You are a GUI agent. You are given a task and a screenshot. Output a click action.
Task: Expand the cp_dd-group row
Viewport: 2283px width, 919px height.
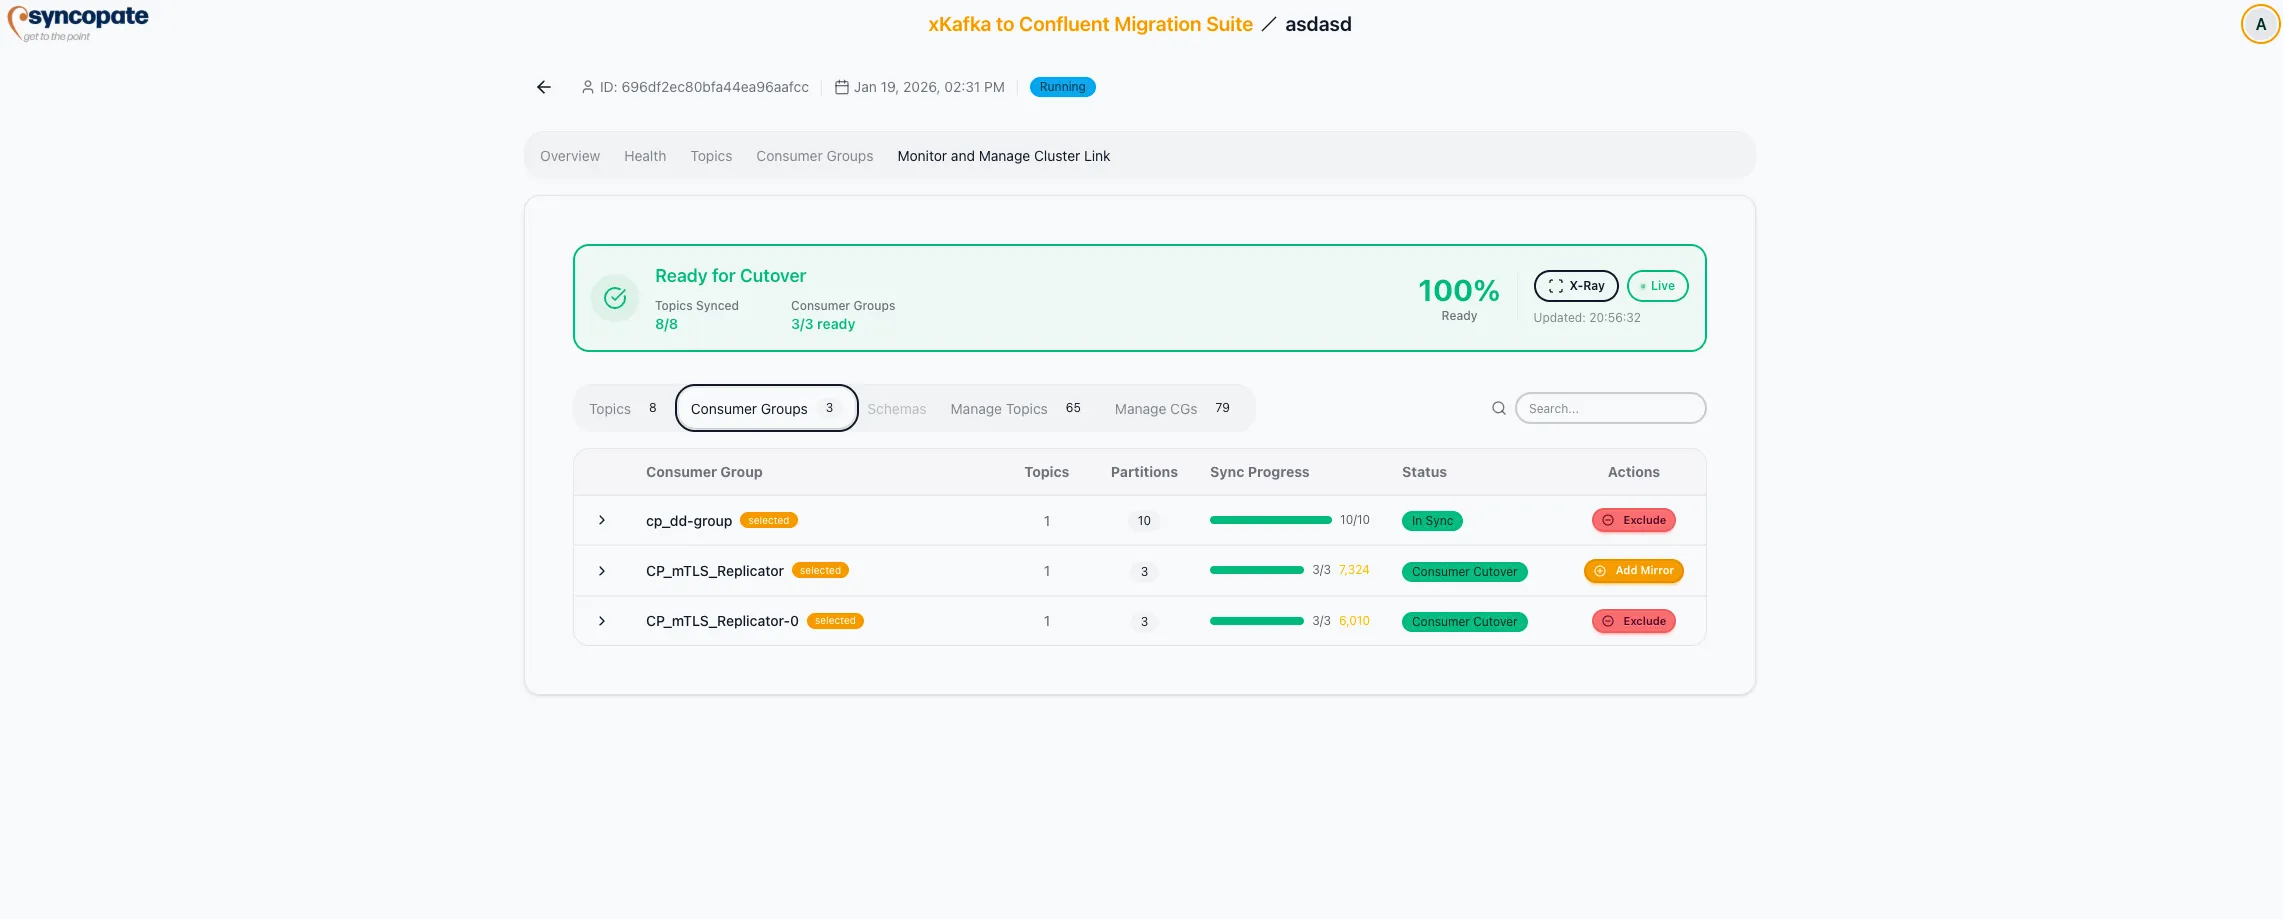tap(602, 520)
